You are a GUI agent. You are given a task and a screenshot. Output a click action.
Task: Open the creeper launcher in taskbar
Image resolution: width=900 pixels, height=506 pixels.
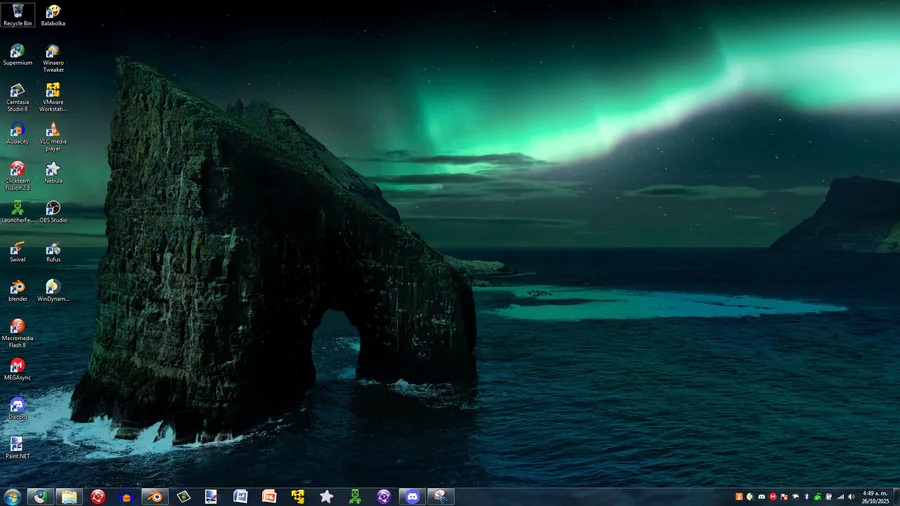pos(355,497)
